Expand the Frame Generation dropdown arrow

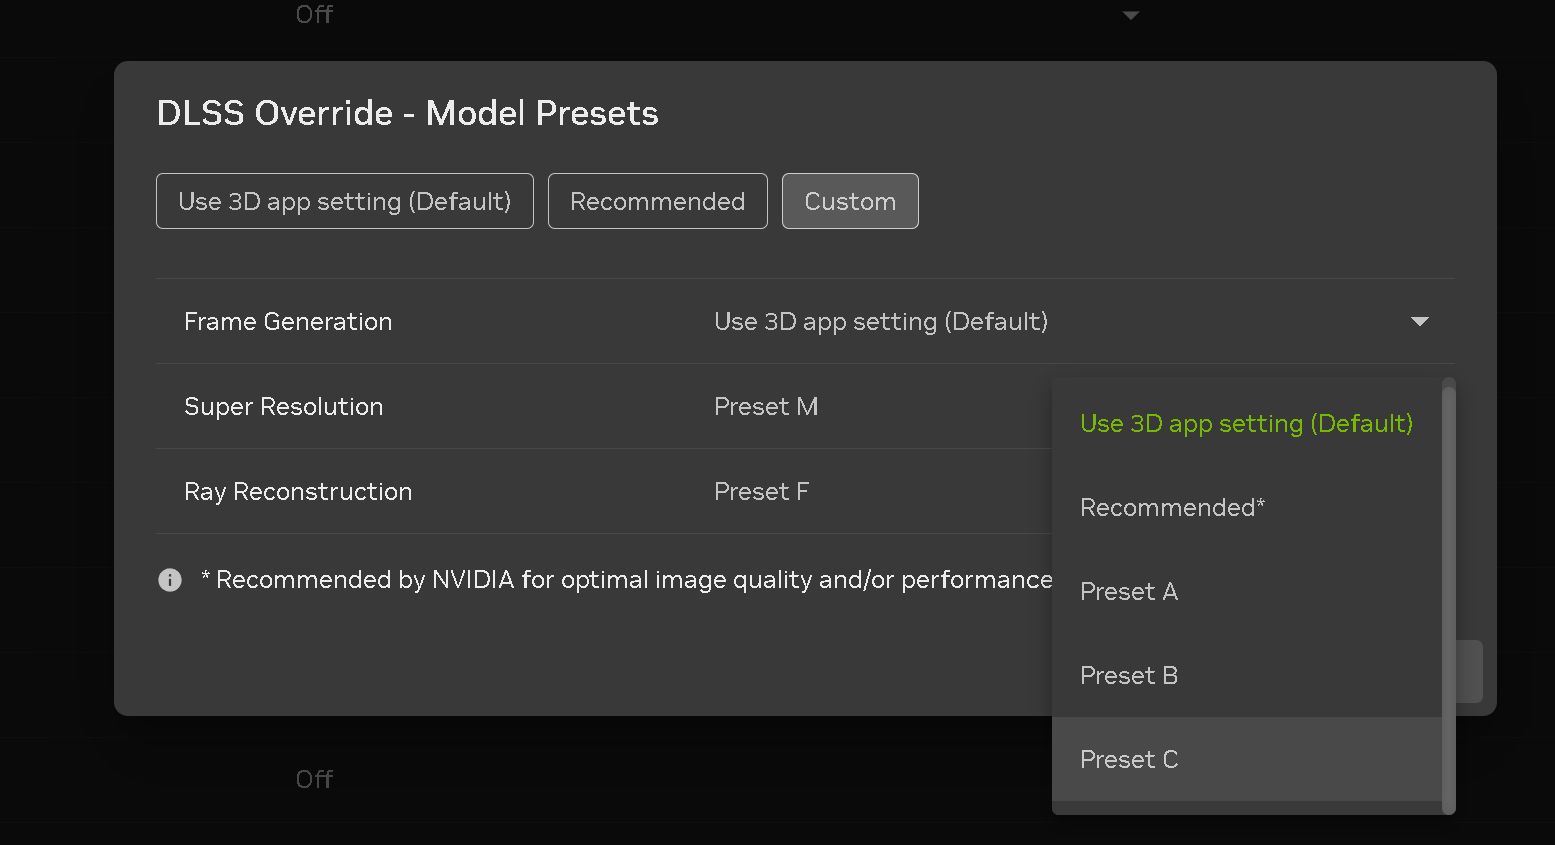point(1419,322)
